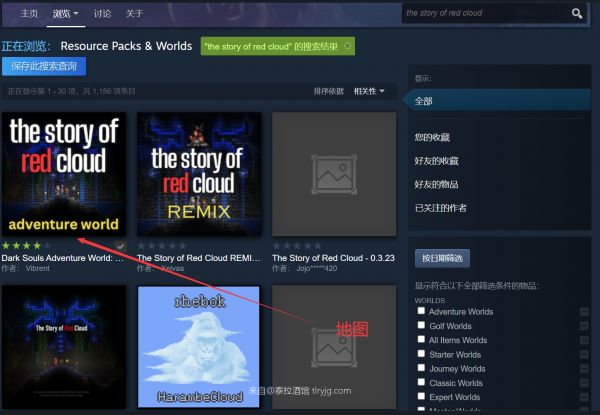This screenshot has height=415, width=600.
Task: Open the 相关性 sort dropdown
Action: pyautogui.click(x=369, y=91)
